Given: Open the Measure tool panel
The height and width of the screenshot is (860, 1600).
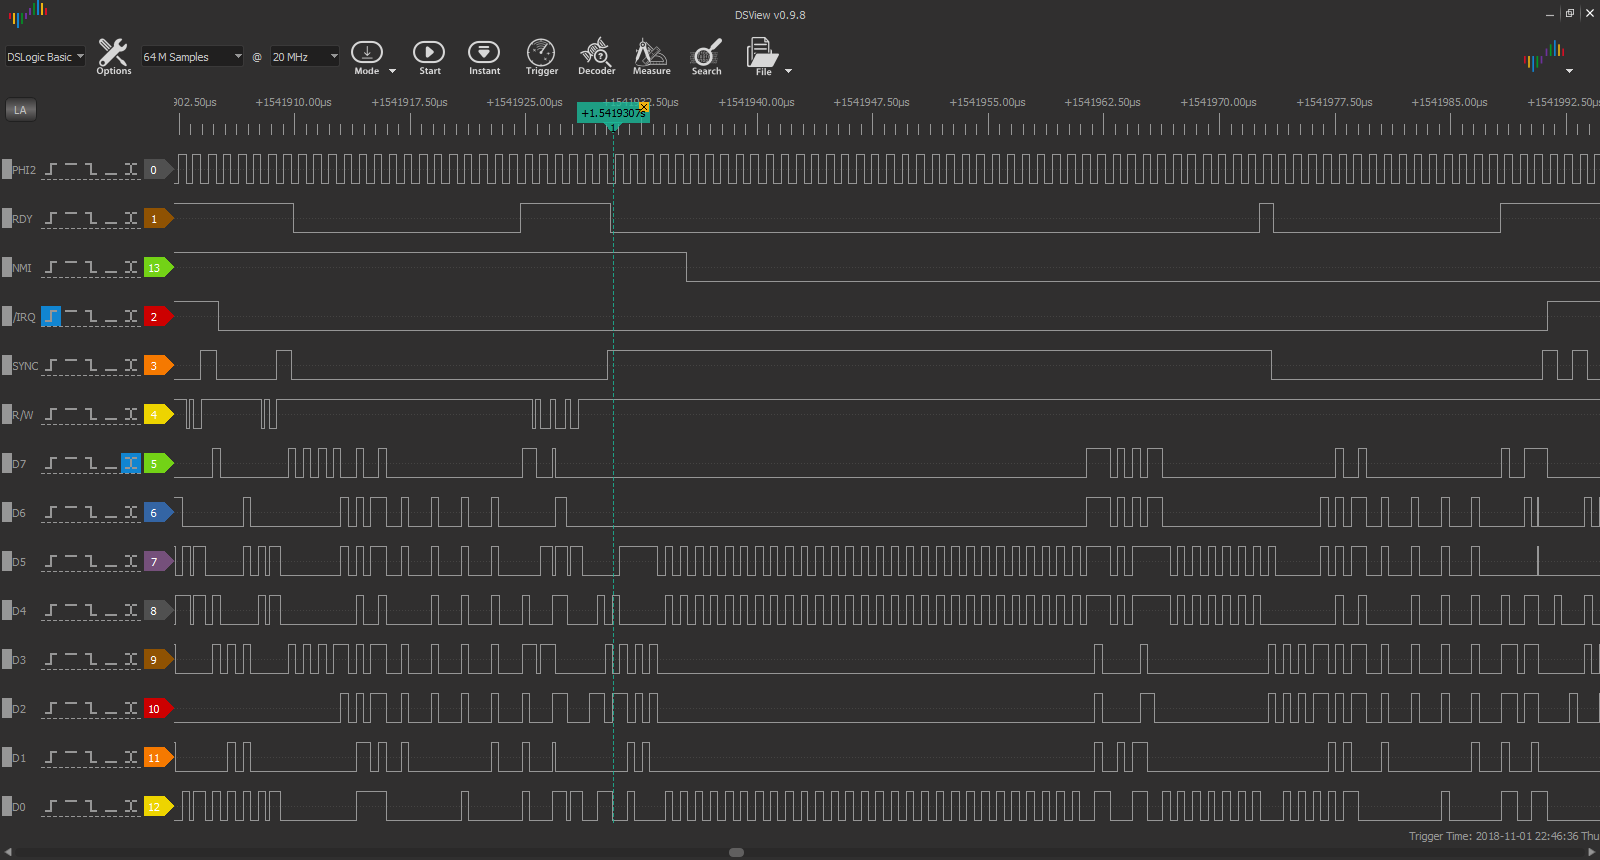Looking at the screenshot, I should tap(651, 56).
